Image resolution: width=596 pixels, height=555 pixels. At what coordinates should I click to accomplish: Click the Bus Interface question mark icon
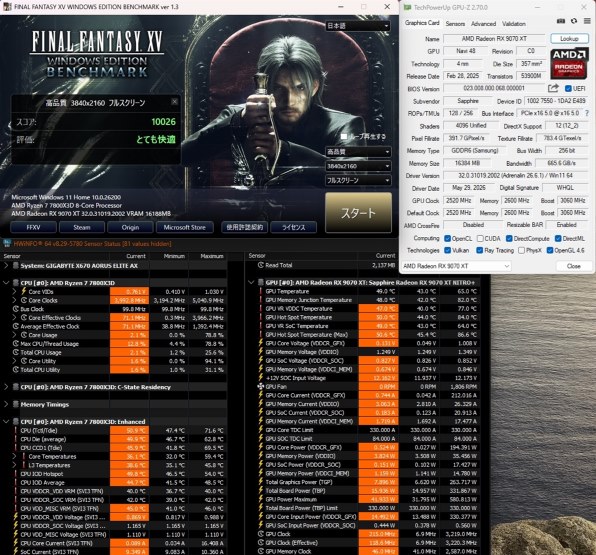[587, 113]
